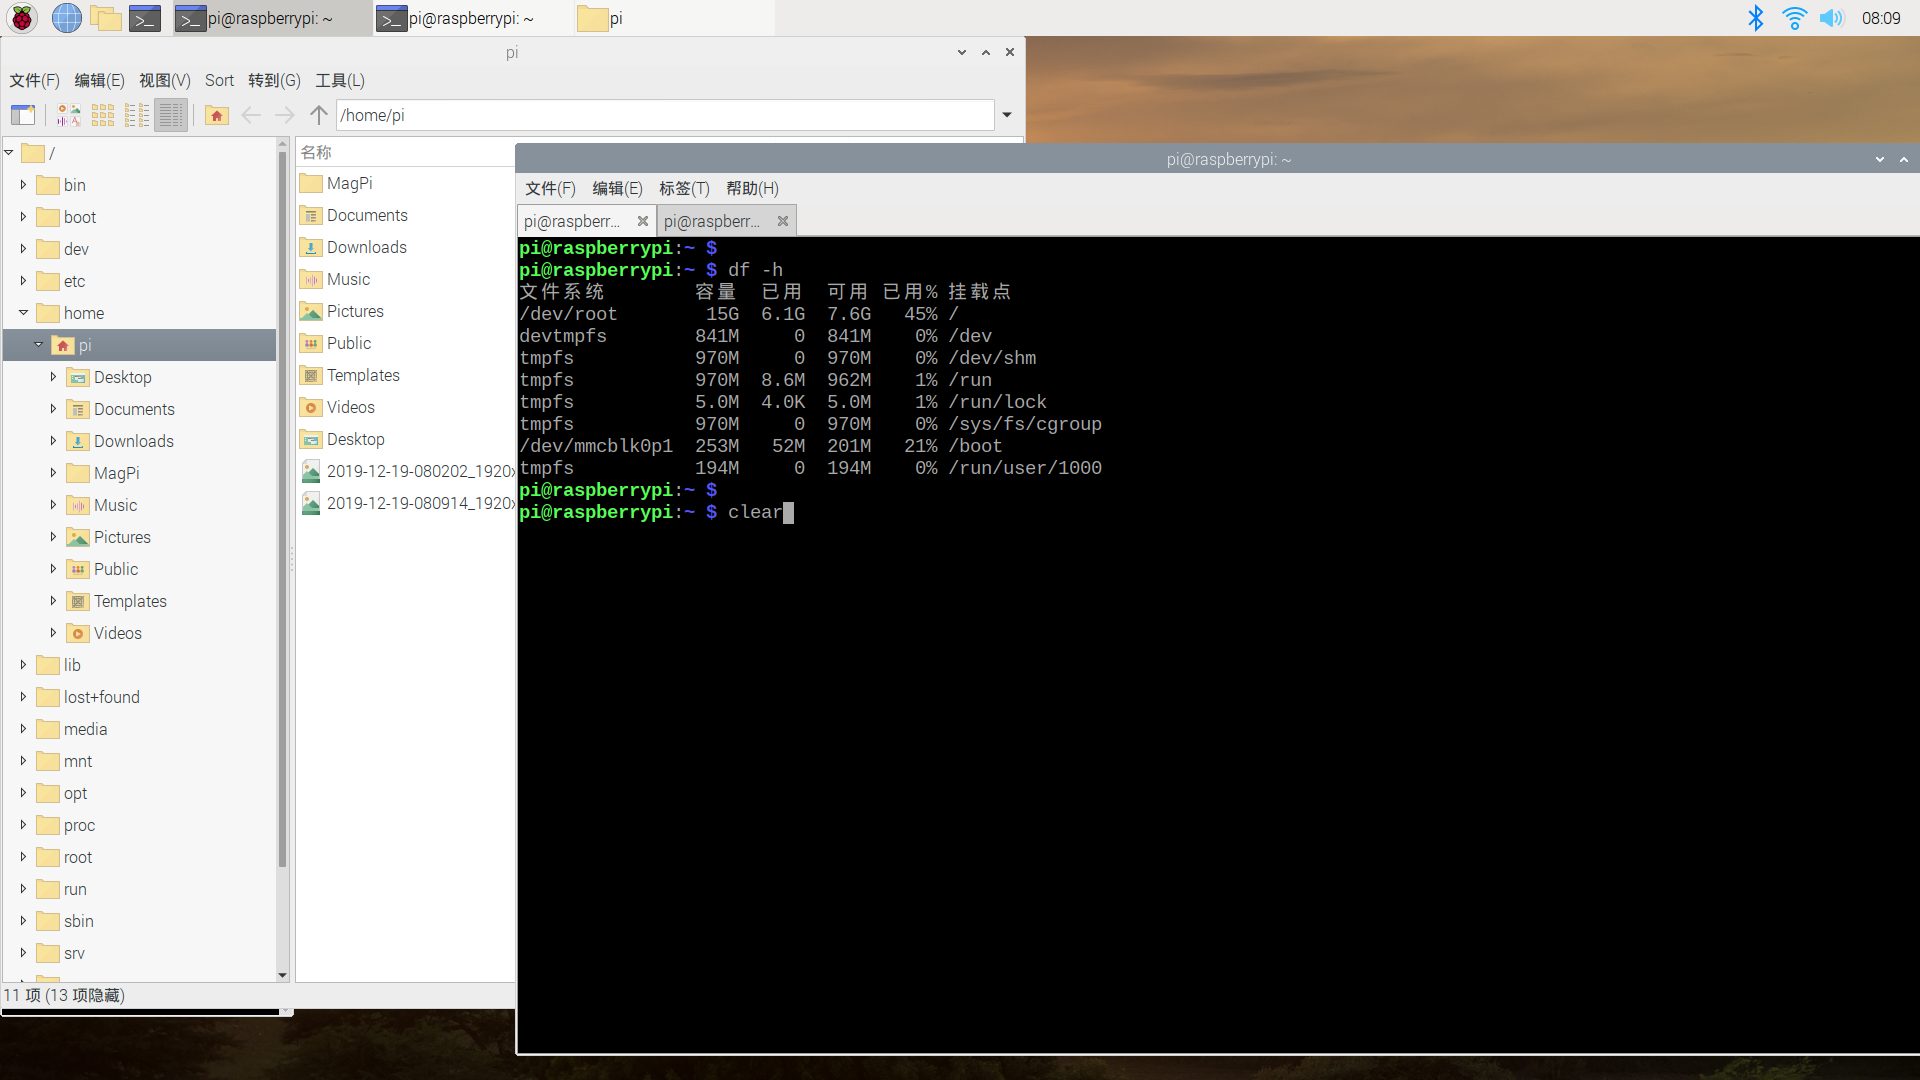This screenshot has width=1920, height=1080.
Task: Switch to compact list view
Action: pos(137,115)
